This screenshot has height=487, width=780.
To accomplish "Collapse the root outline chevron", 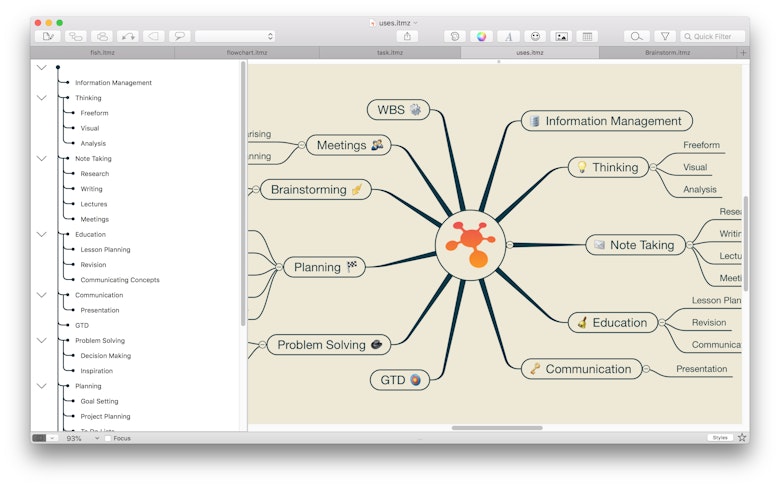I will pyautogui.click(x=42, y=68).
